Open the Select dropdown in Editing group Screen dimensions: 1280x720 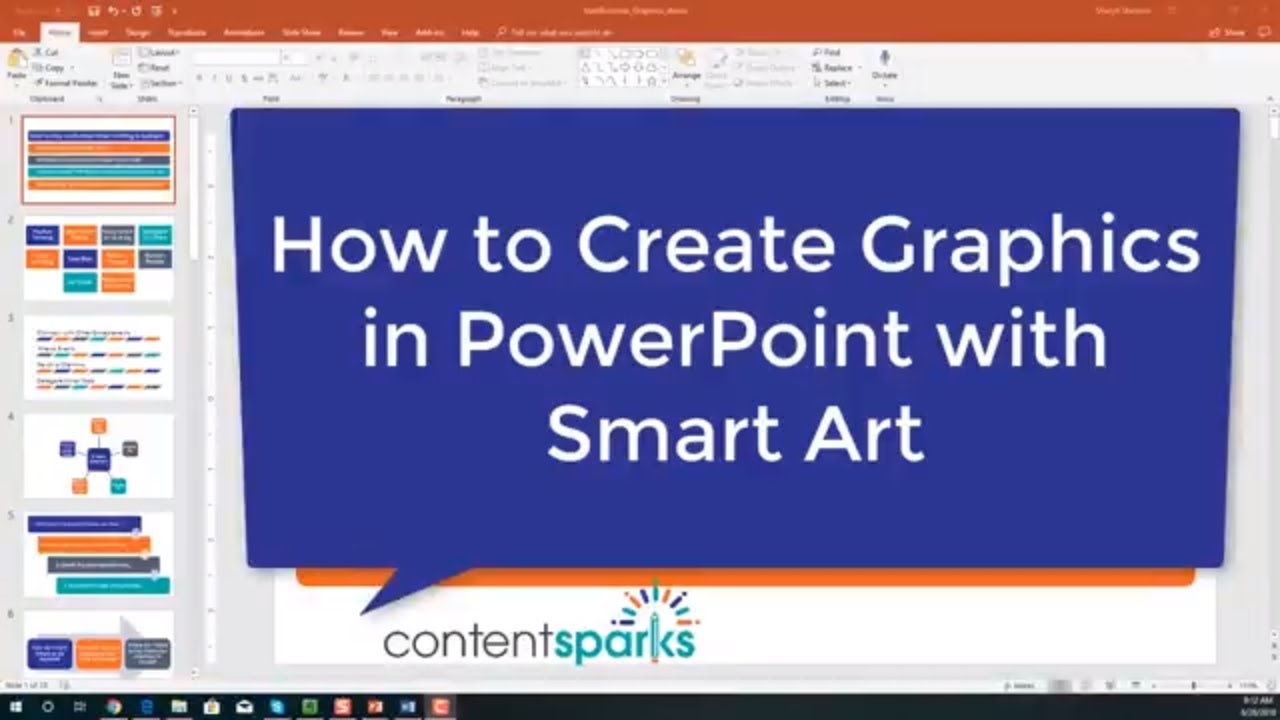(833, 83)
